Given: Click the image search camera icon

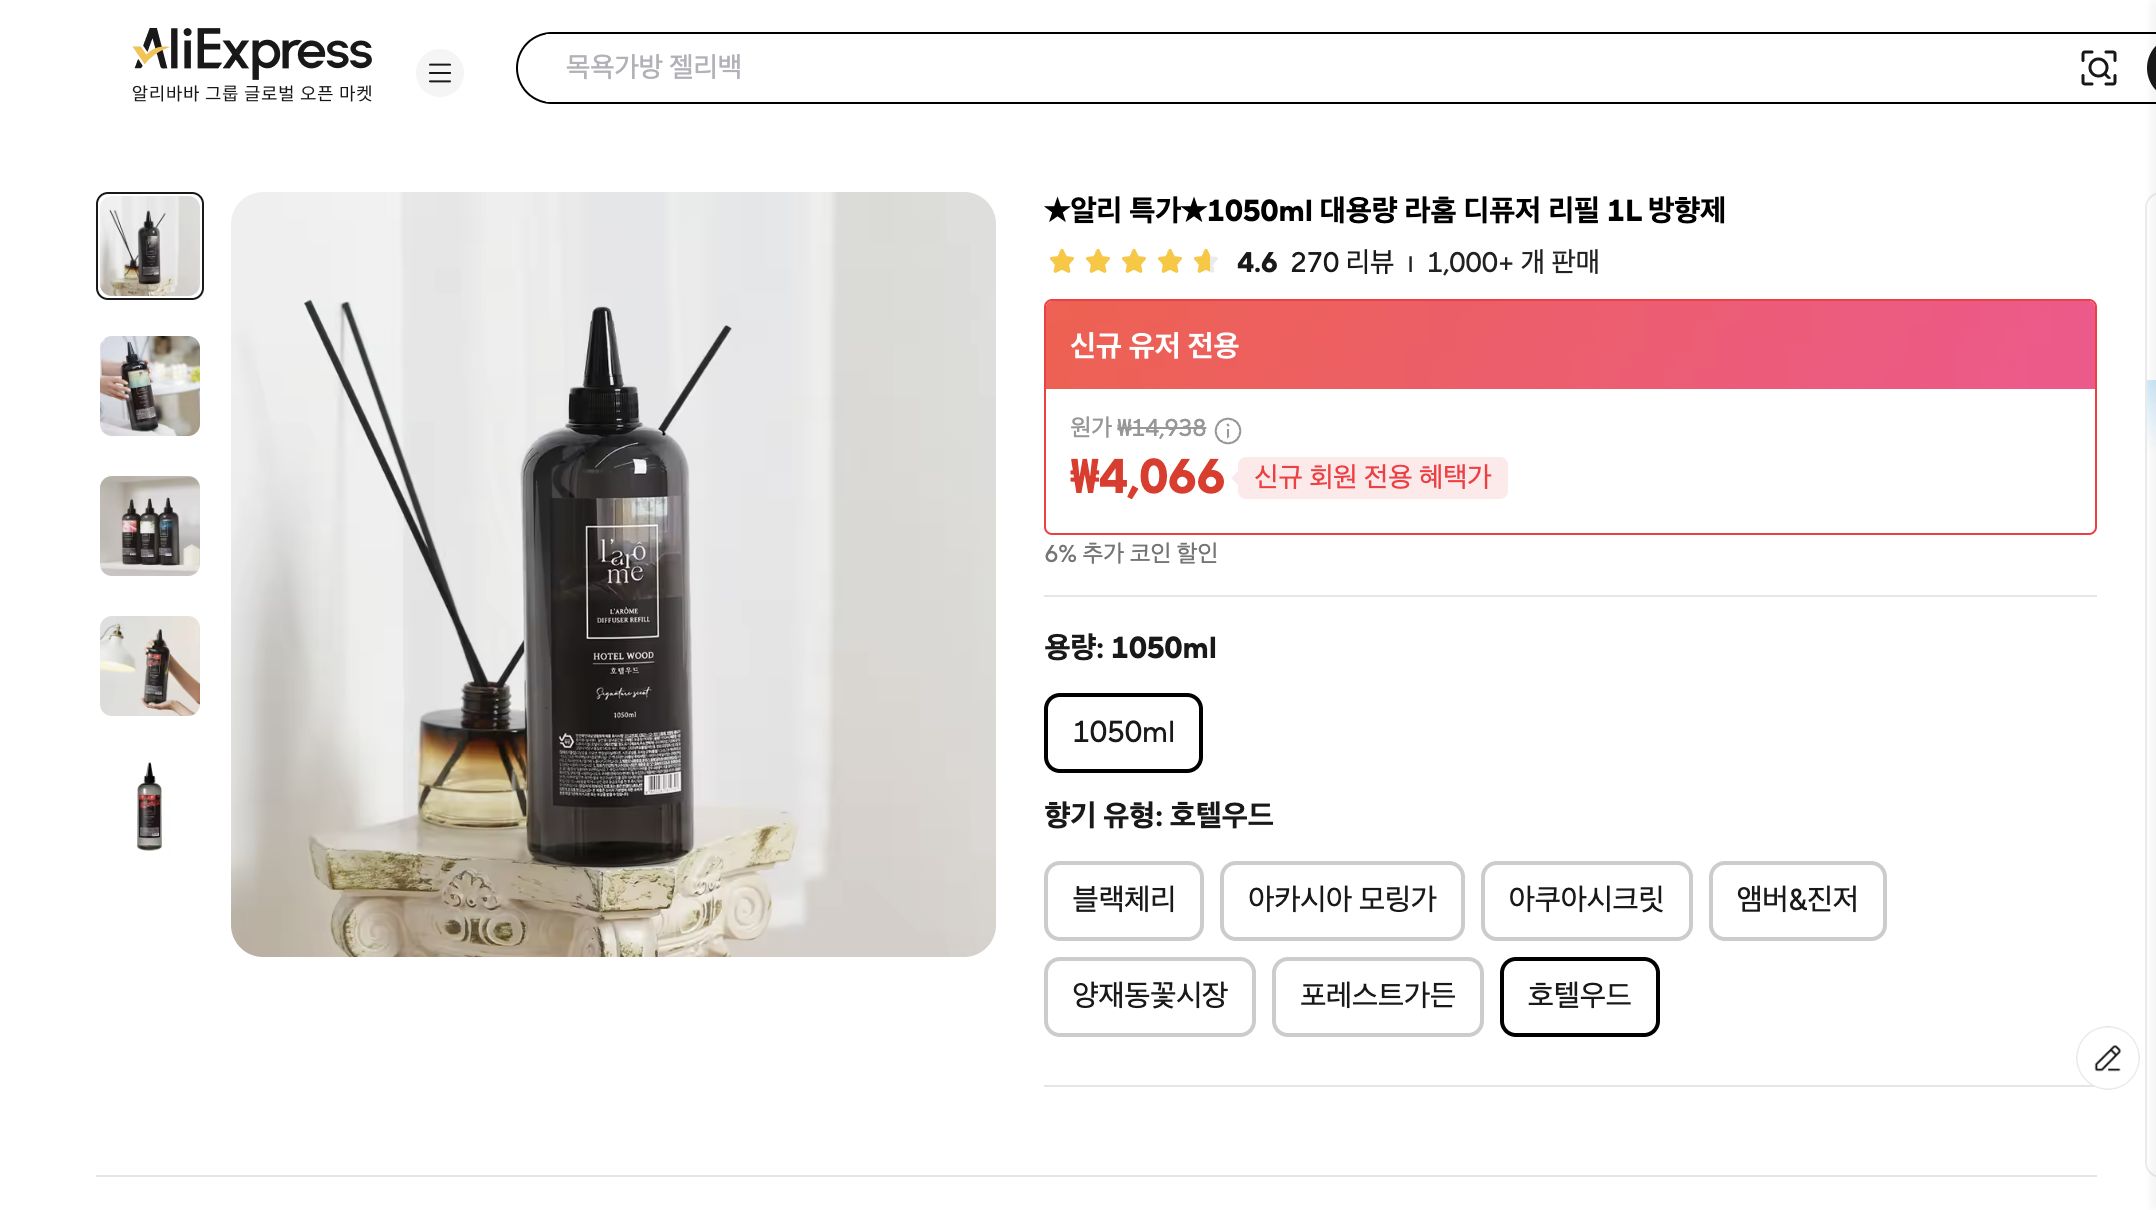Looking at the screenshot, I should coord(2098,68).
